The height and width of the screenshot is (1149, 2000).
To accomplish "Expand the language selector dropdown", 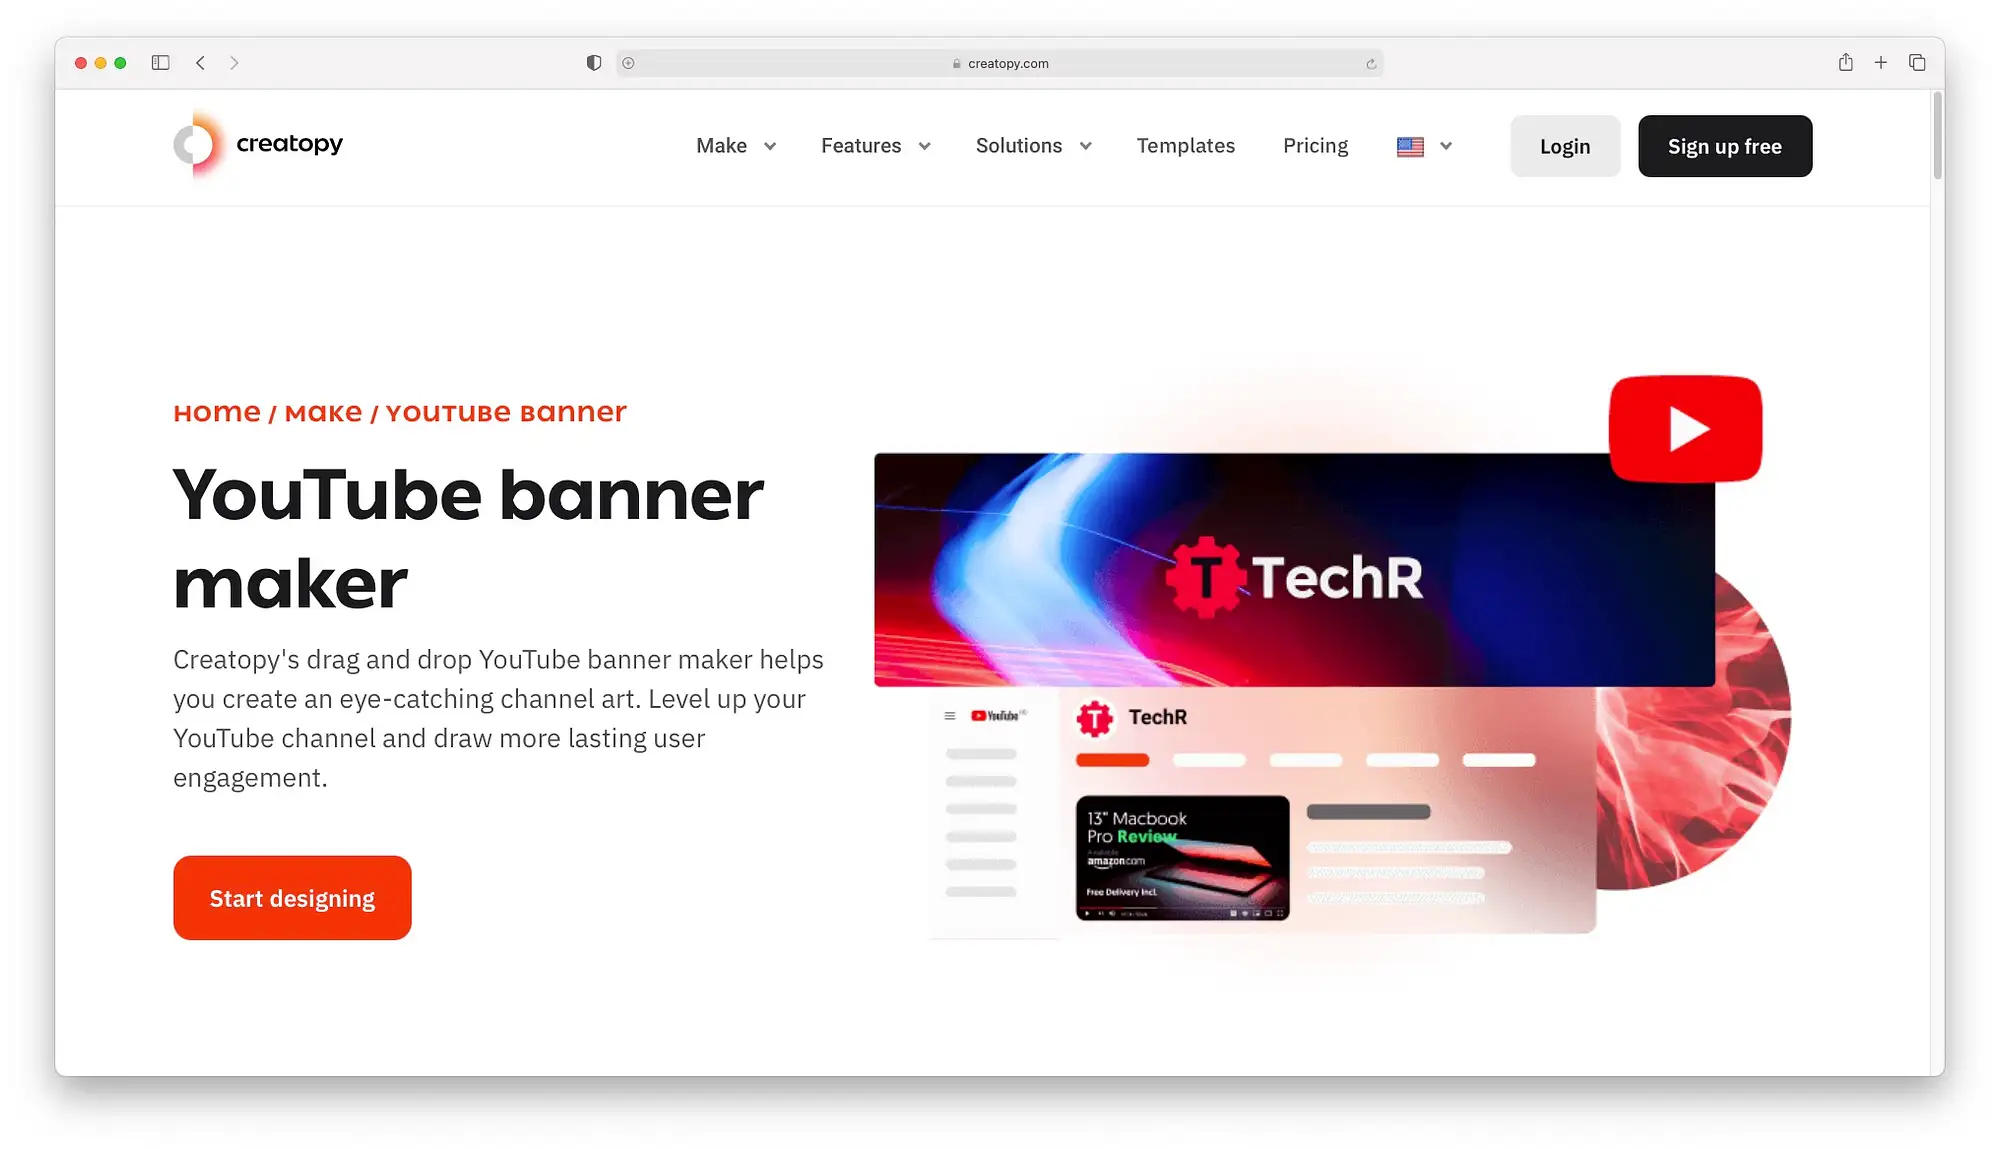I will [1424, 144].
